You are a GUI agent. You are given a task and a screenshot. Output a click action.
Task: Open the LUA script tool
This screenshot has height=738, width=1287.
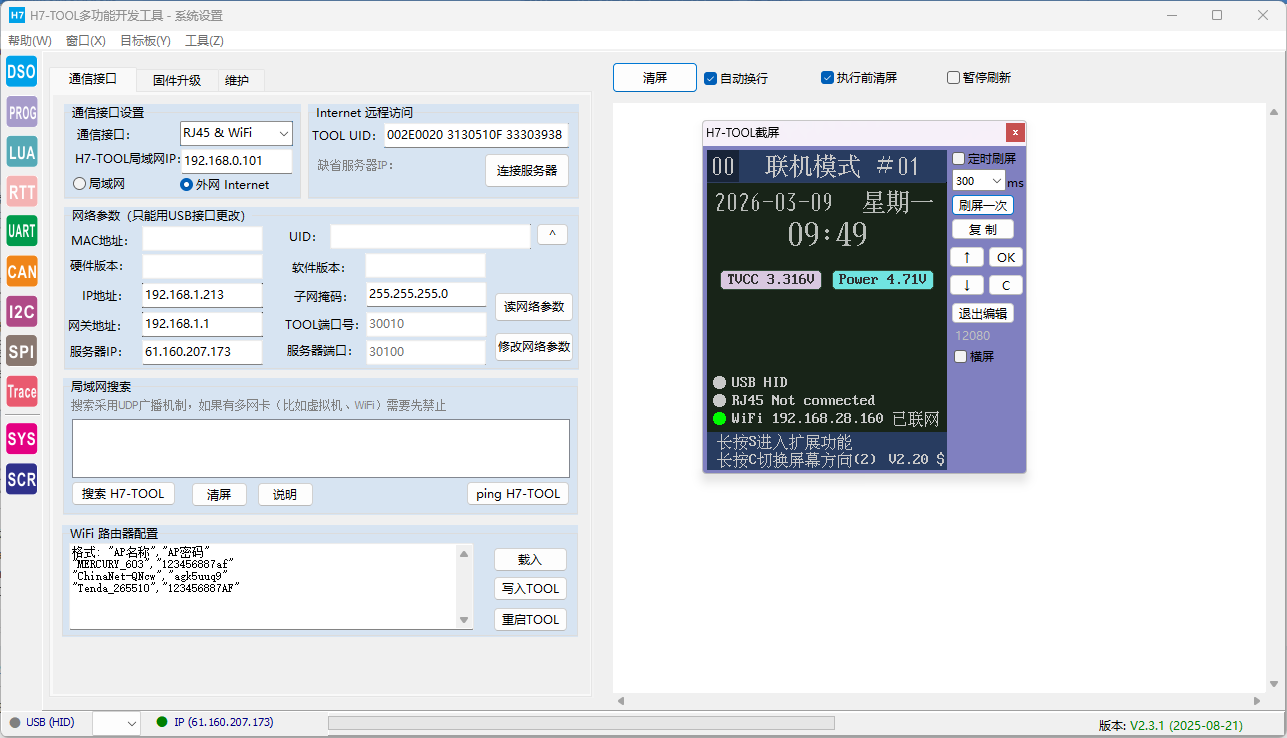click(x=21, y=152)
